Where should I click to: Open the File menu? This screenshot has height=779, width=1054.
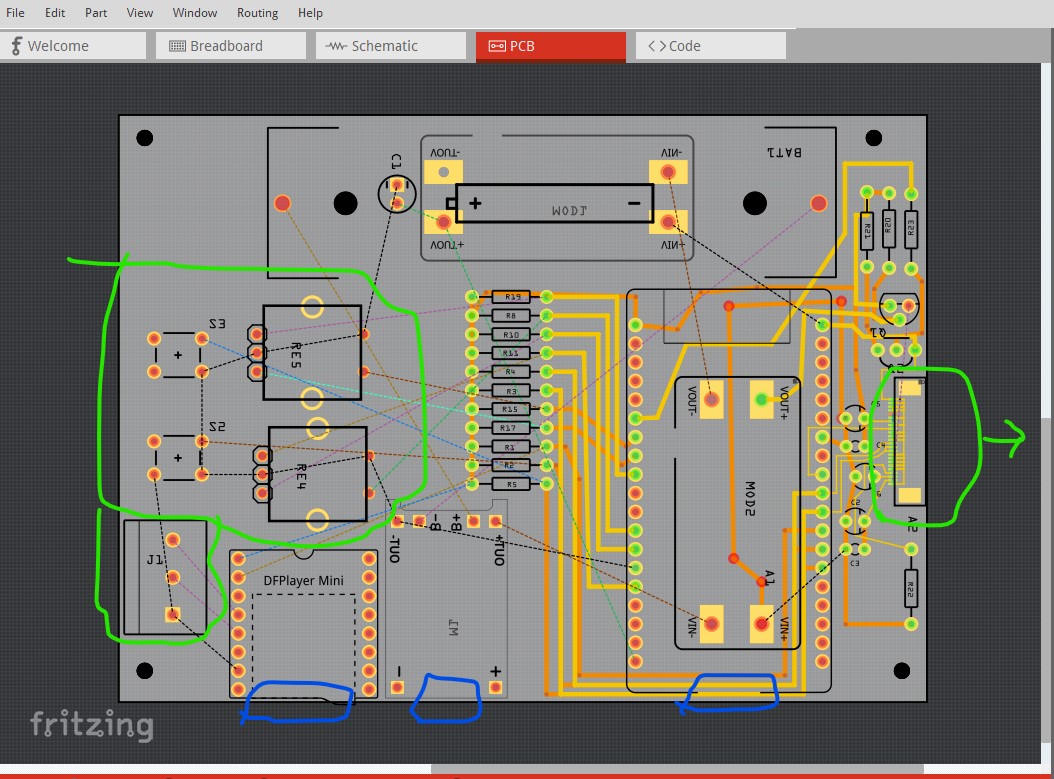click(x=15, y=13)
